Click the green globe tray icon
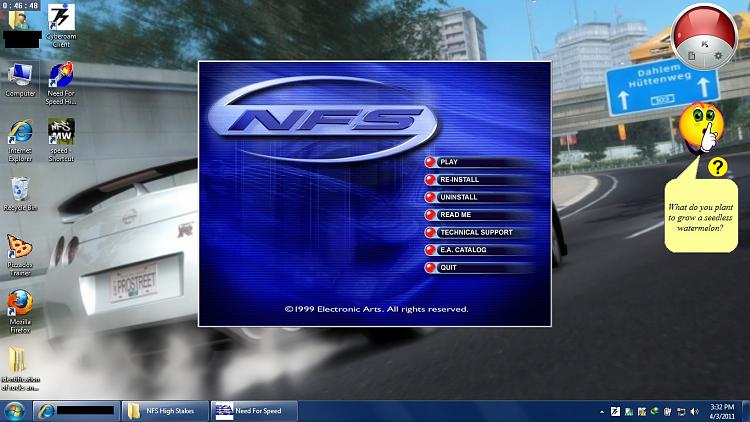Image resolution: width=750 pixels, height=422 pixels. tap(655, 411)
